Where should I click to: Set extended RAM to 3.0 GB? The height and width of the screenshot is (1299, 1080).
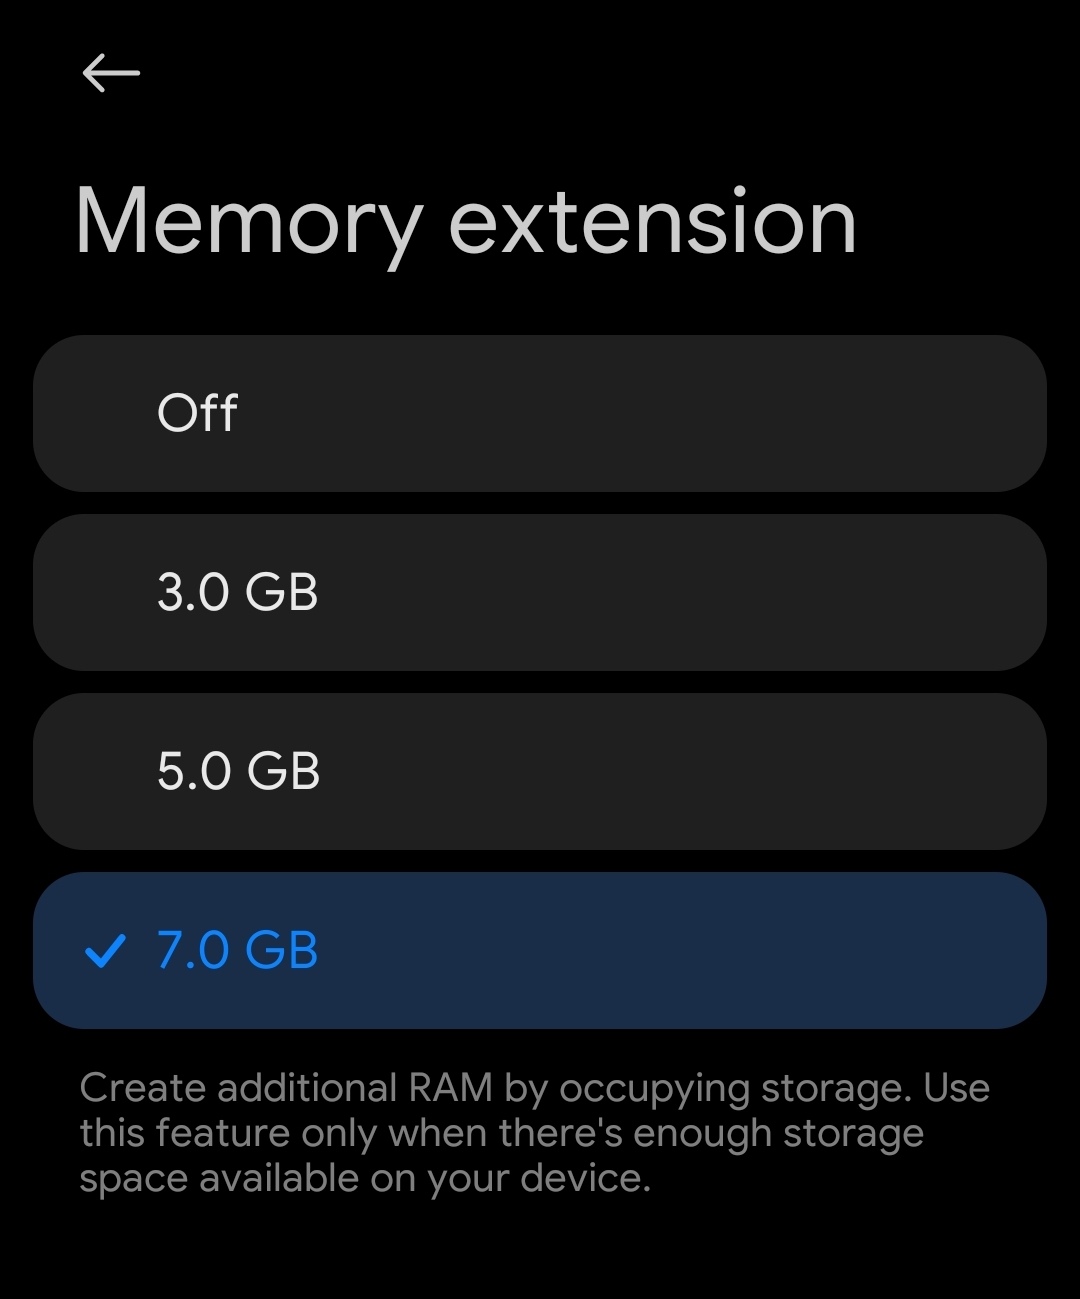pos(540,592)
